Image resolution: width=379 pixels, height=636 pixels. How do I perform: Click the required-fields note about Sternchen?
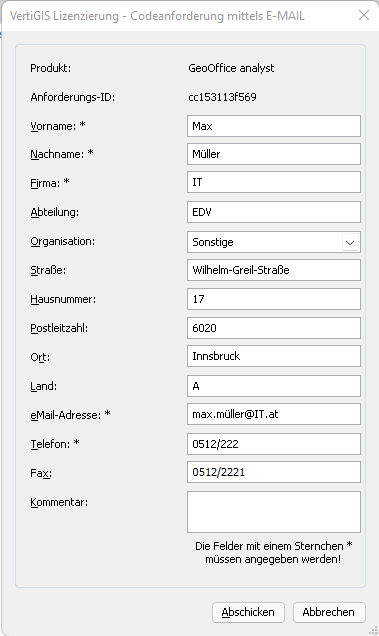(x=273, y=552)
